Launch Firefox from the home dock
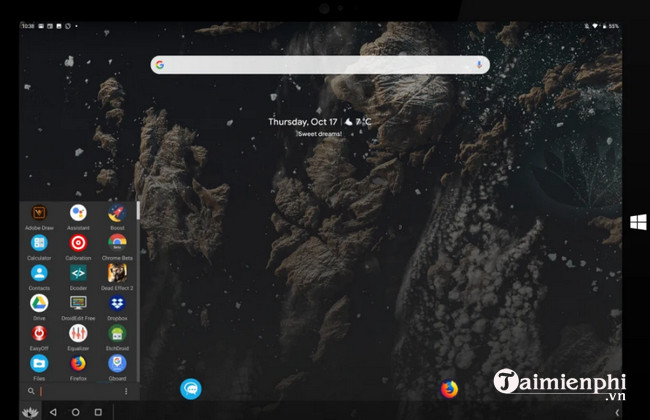 tap(449, 389)
